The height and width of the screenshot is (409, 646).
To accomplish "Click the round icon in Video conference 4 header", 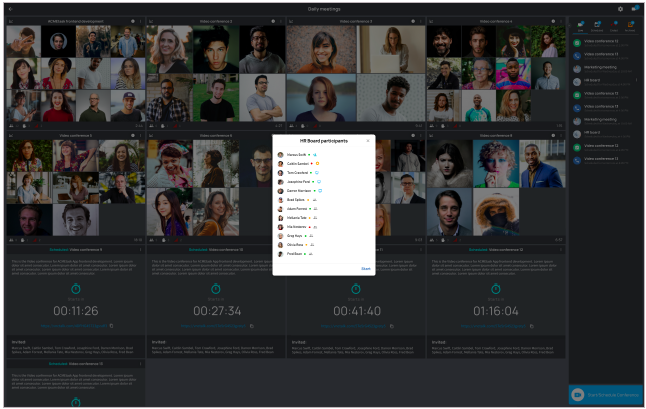I will point(553,21).
